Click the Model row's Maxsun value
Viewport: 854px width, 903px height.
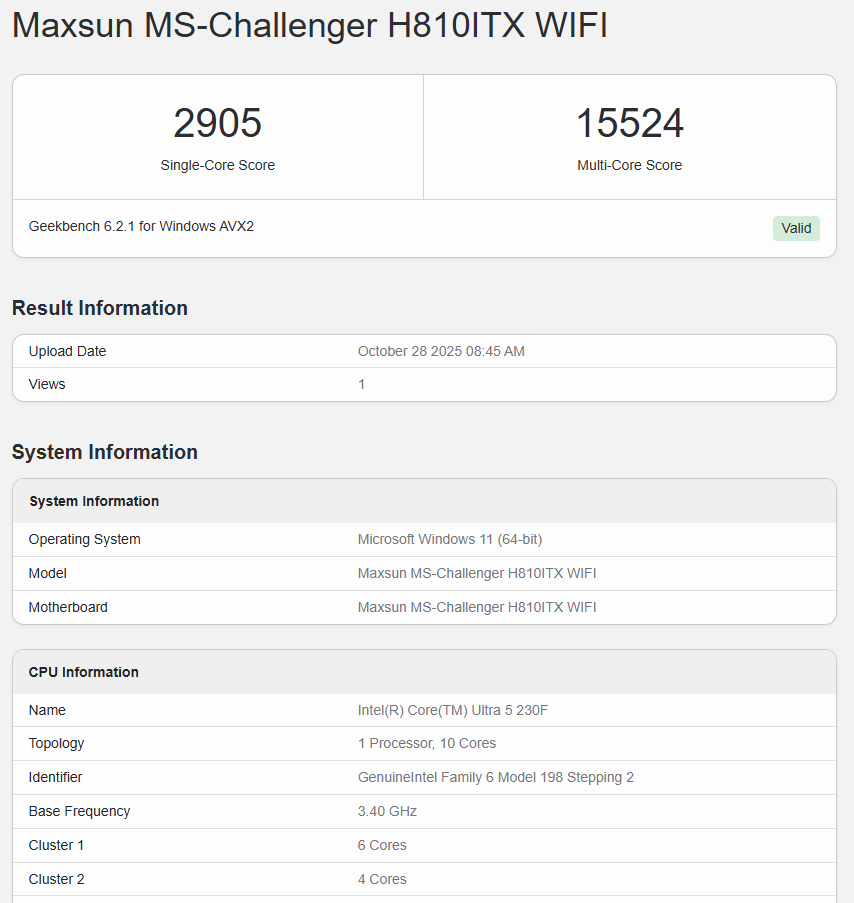click(x=477, y=573)
